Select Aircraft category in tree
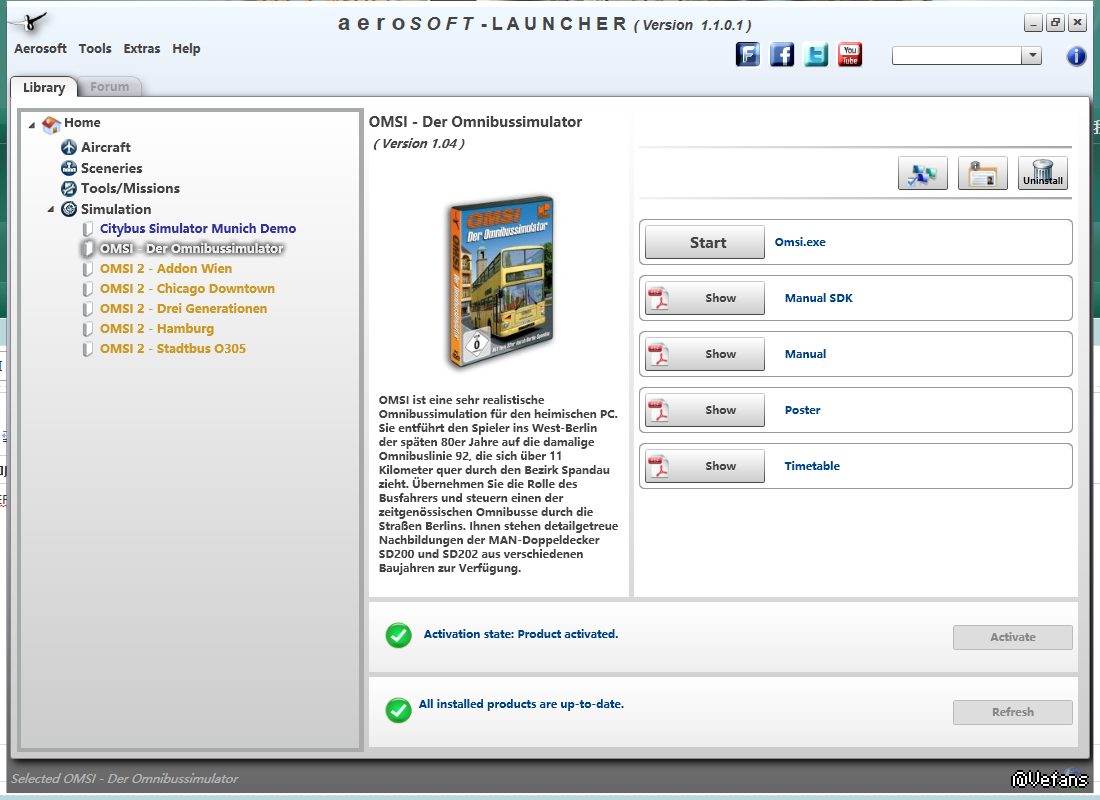 pyautogui.click(x=106, y=147)
